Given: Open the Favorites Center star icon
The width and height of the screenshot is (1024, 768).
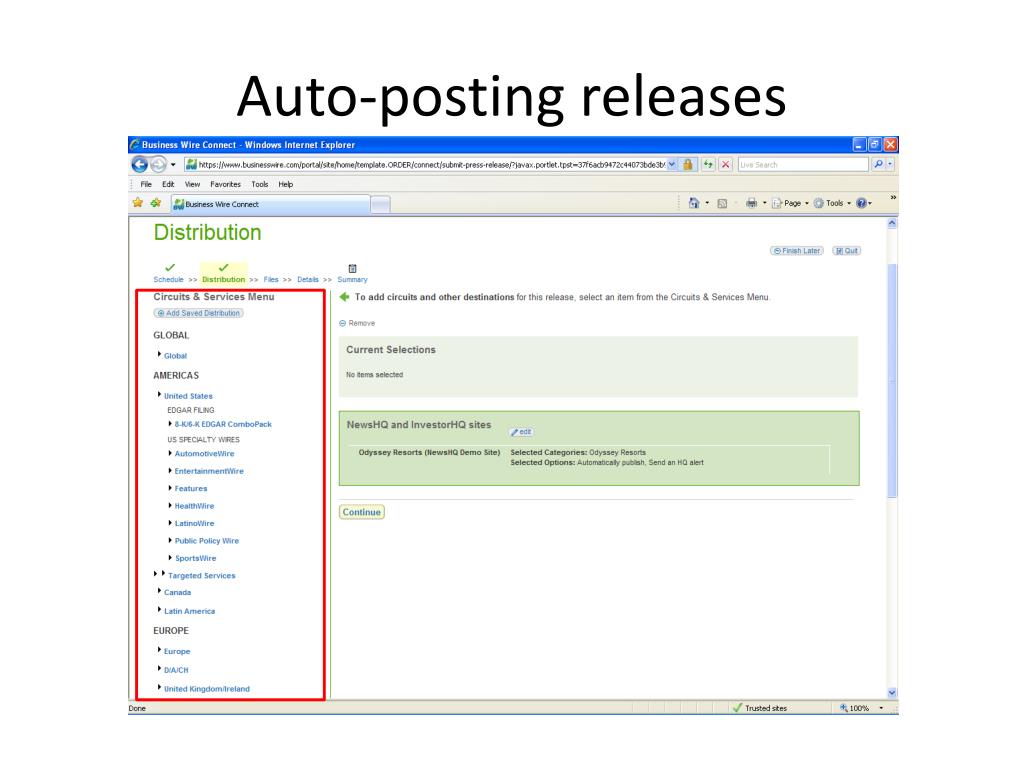Looking at the screenshot, I should click(138, 203).
